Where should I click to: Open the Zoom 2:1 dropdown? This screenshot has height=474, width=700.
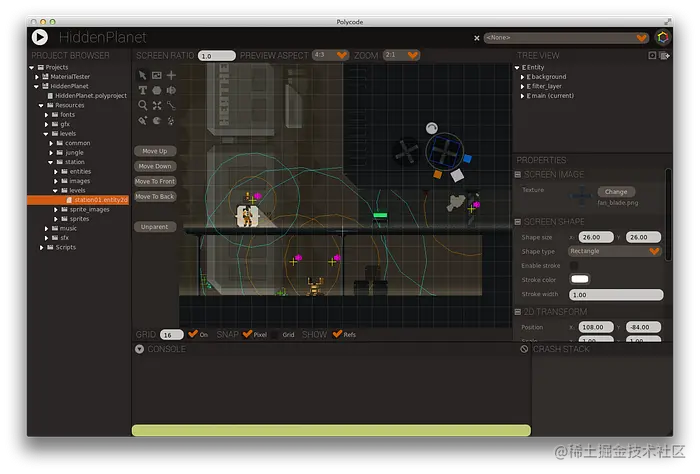(401, 55)
